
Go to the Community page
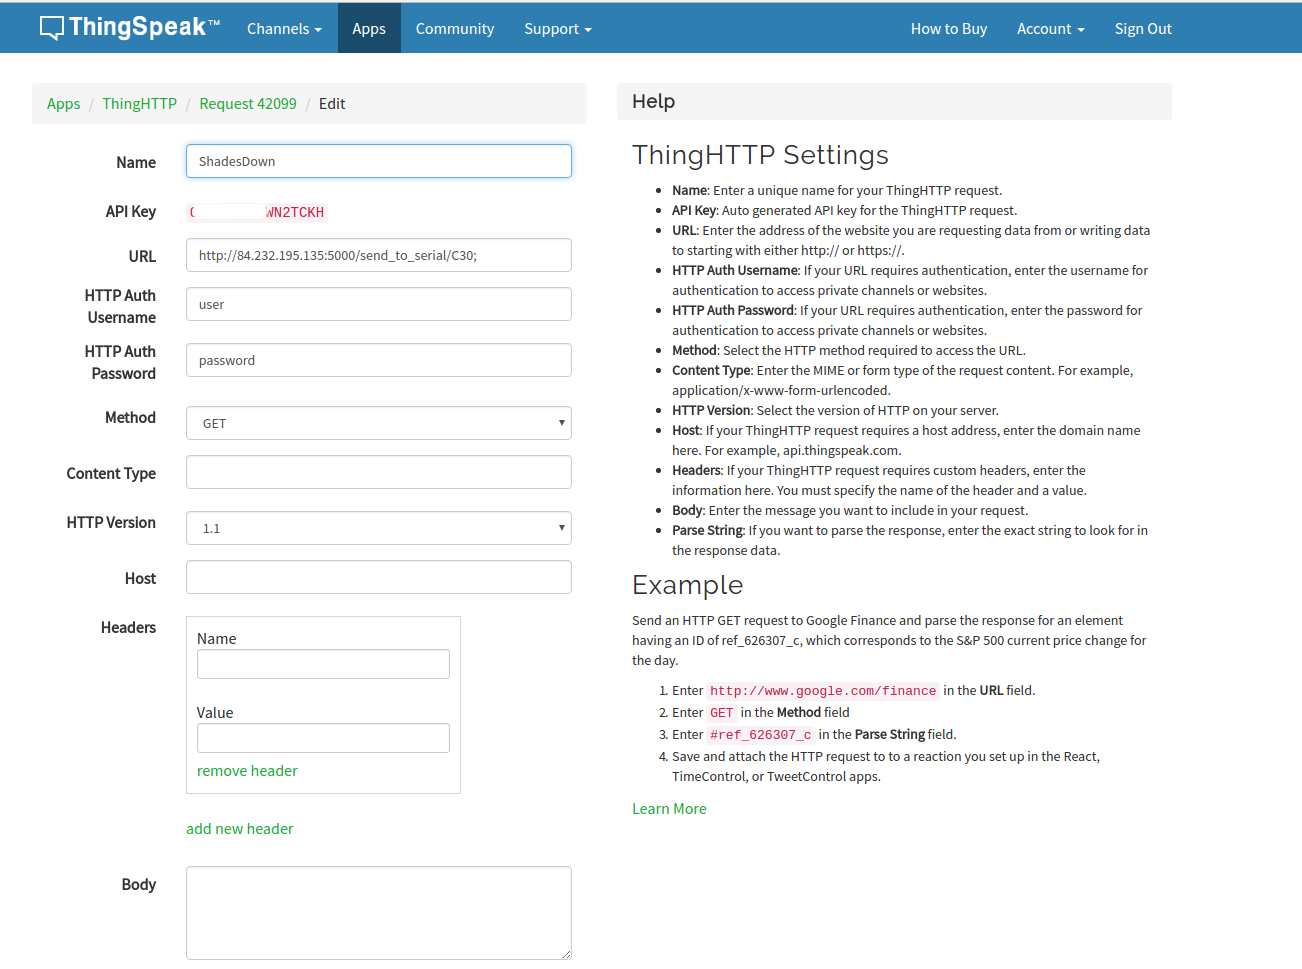[455, 29]
